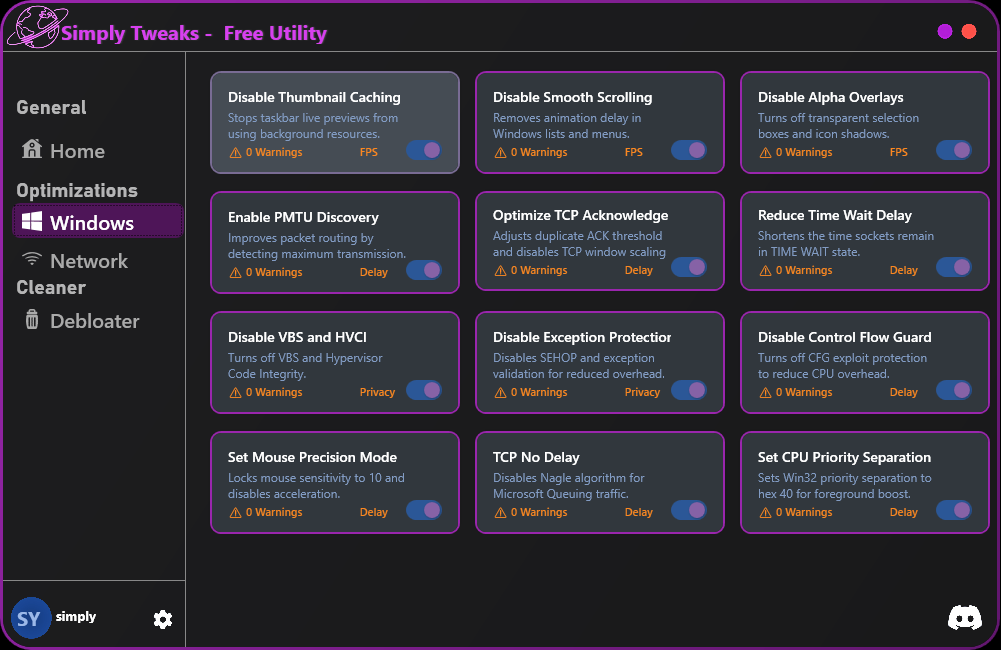Click the SY user avatar
The image size is (1001, 650).
click(30, 618)
